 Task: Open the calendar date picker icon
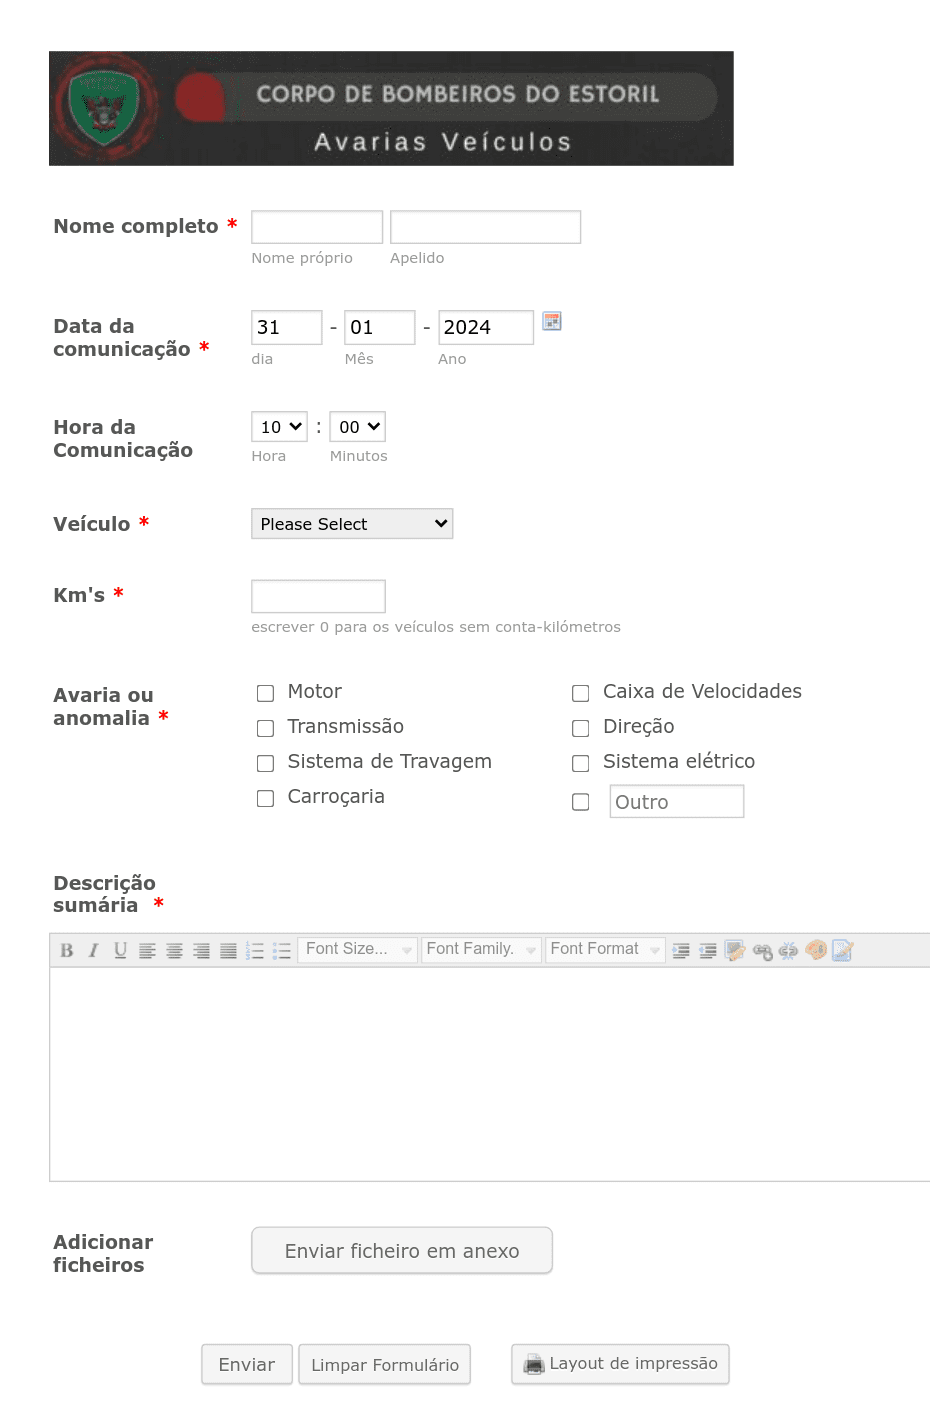tap(552, 321)
